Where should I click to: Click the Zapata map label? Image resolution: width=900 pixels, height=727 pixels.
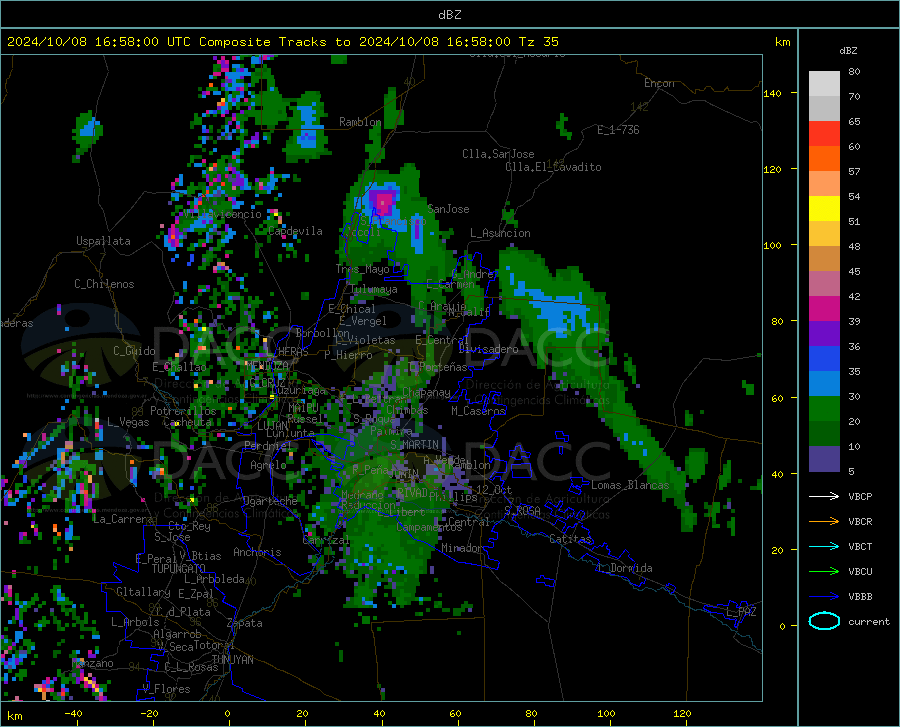click(x=244, y=623)
